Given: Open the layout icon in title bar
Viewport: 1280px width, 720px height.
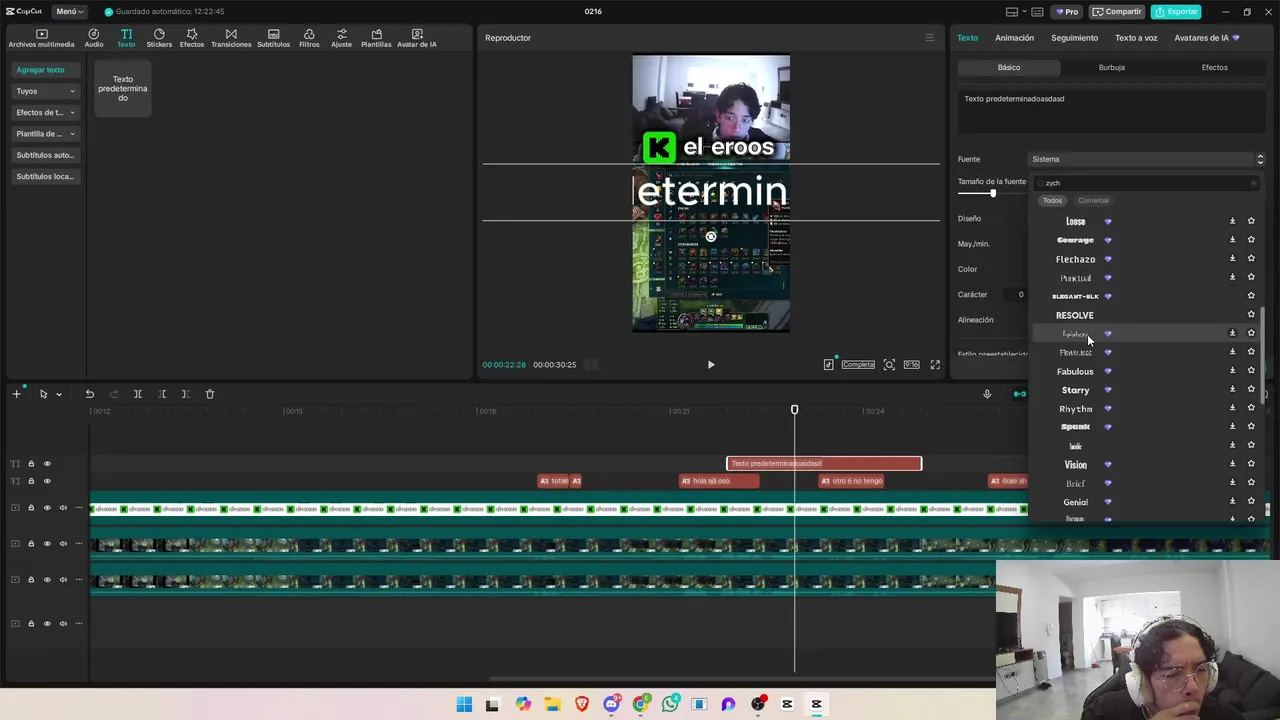Looking at the screenshot, I should [x=1012, y=12].
